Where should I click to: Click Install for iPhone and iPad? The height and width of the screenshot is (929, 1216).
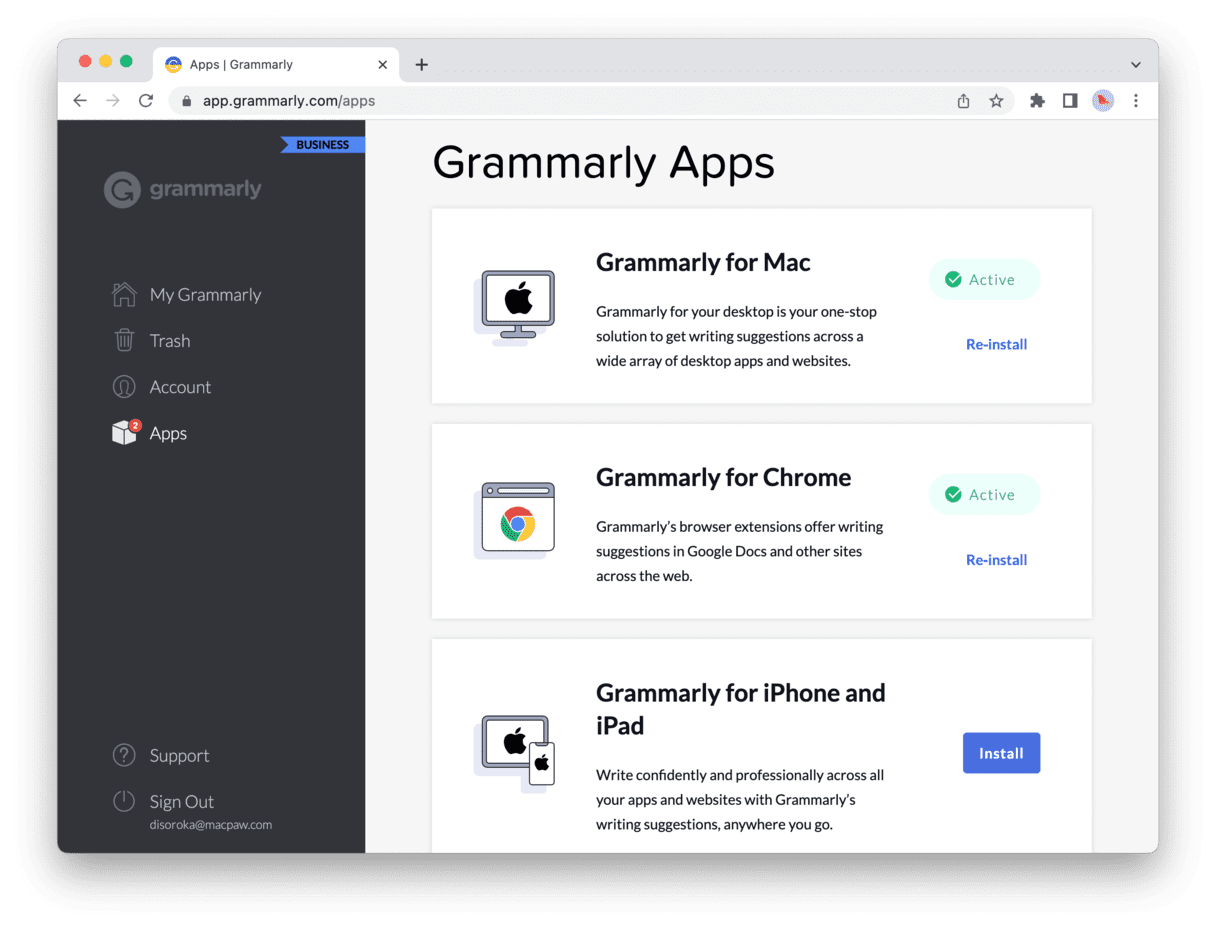tap(1001, 753)
